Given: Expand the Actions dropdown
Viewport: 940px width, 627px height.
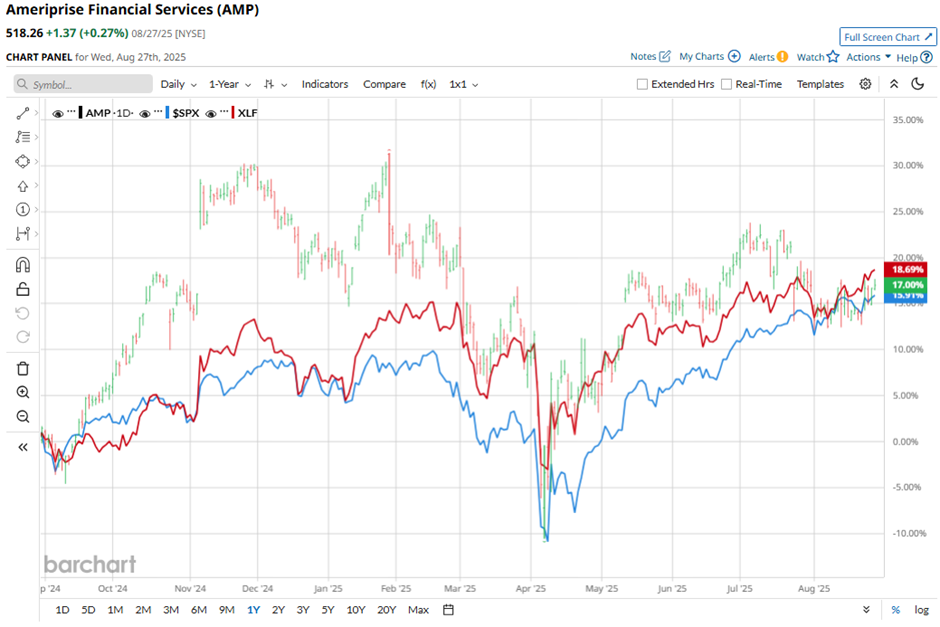Looking at the screenshot, I should (869, 57).
